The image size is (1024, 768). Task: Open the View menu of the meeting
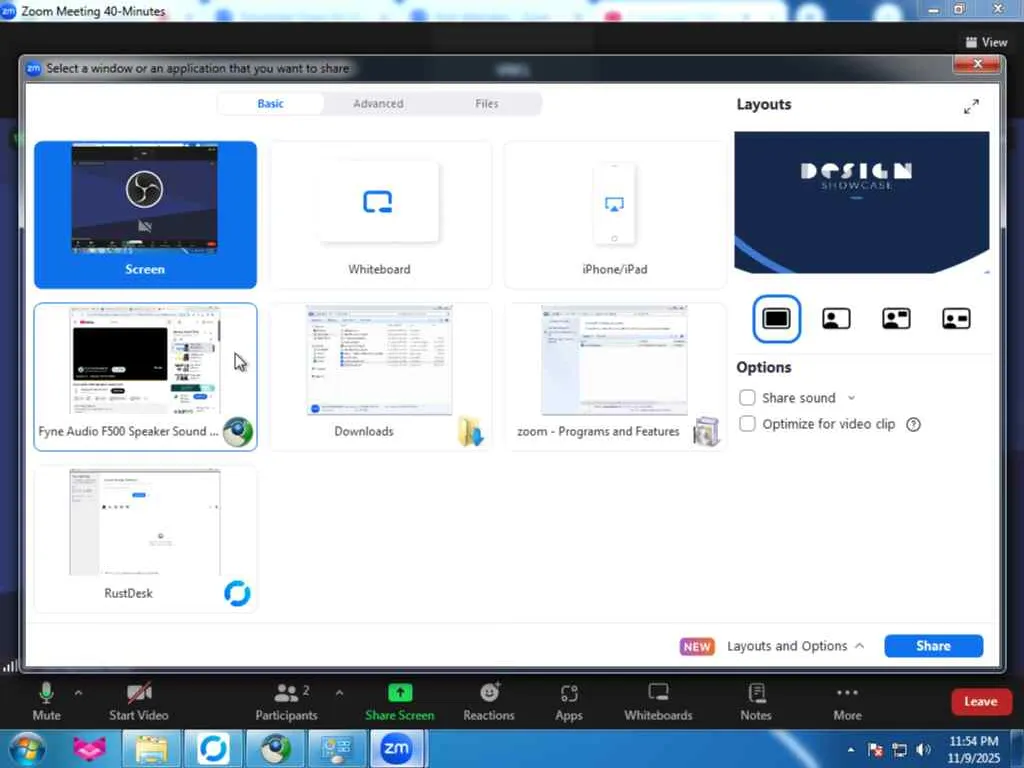[986, 42]
